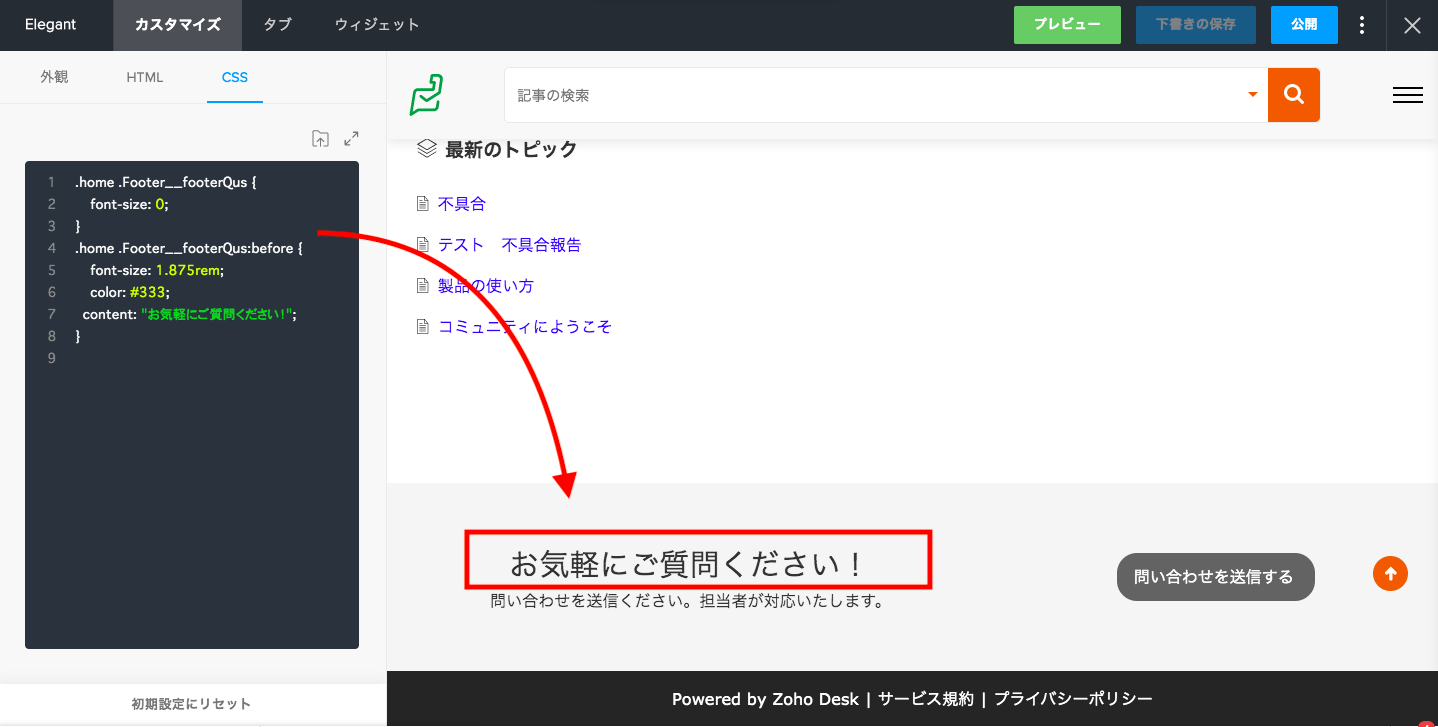Screen dimensions: 1438x727
Task: Switch to the HTML tab
Action: point(144,77)
